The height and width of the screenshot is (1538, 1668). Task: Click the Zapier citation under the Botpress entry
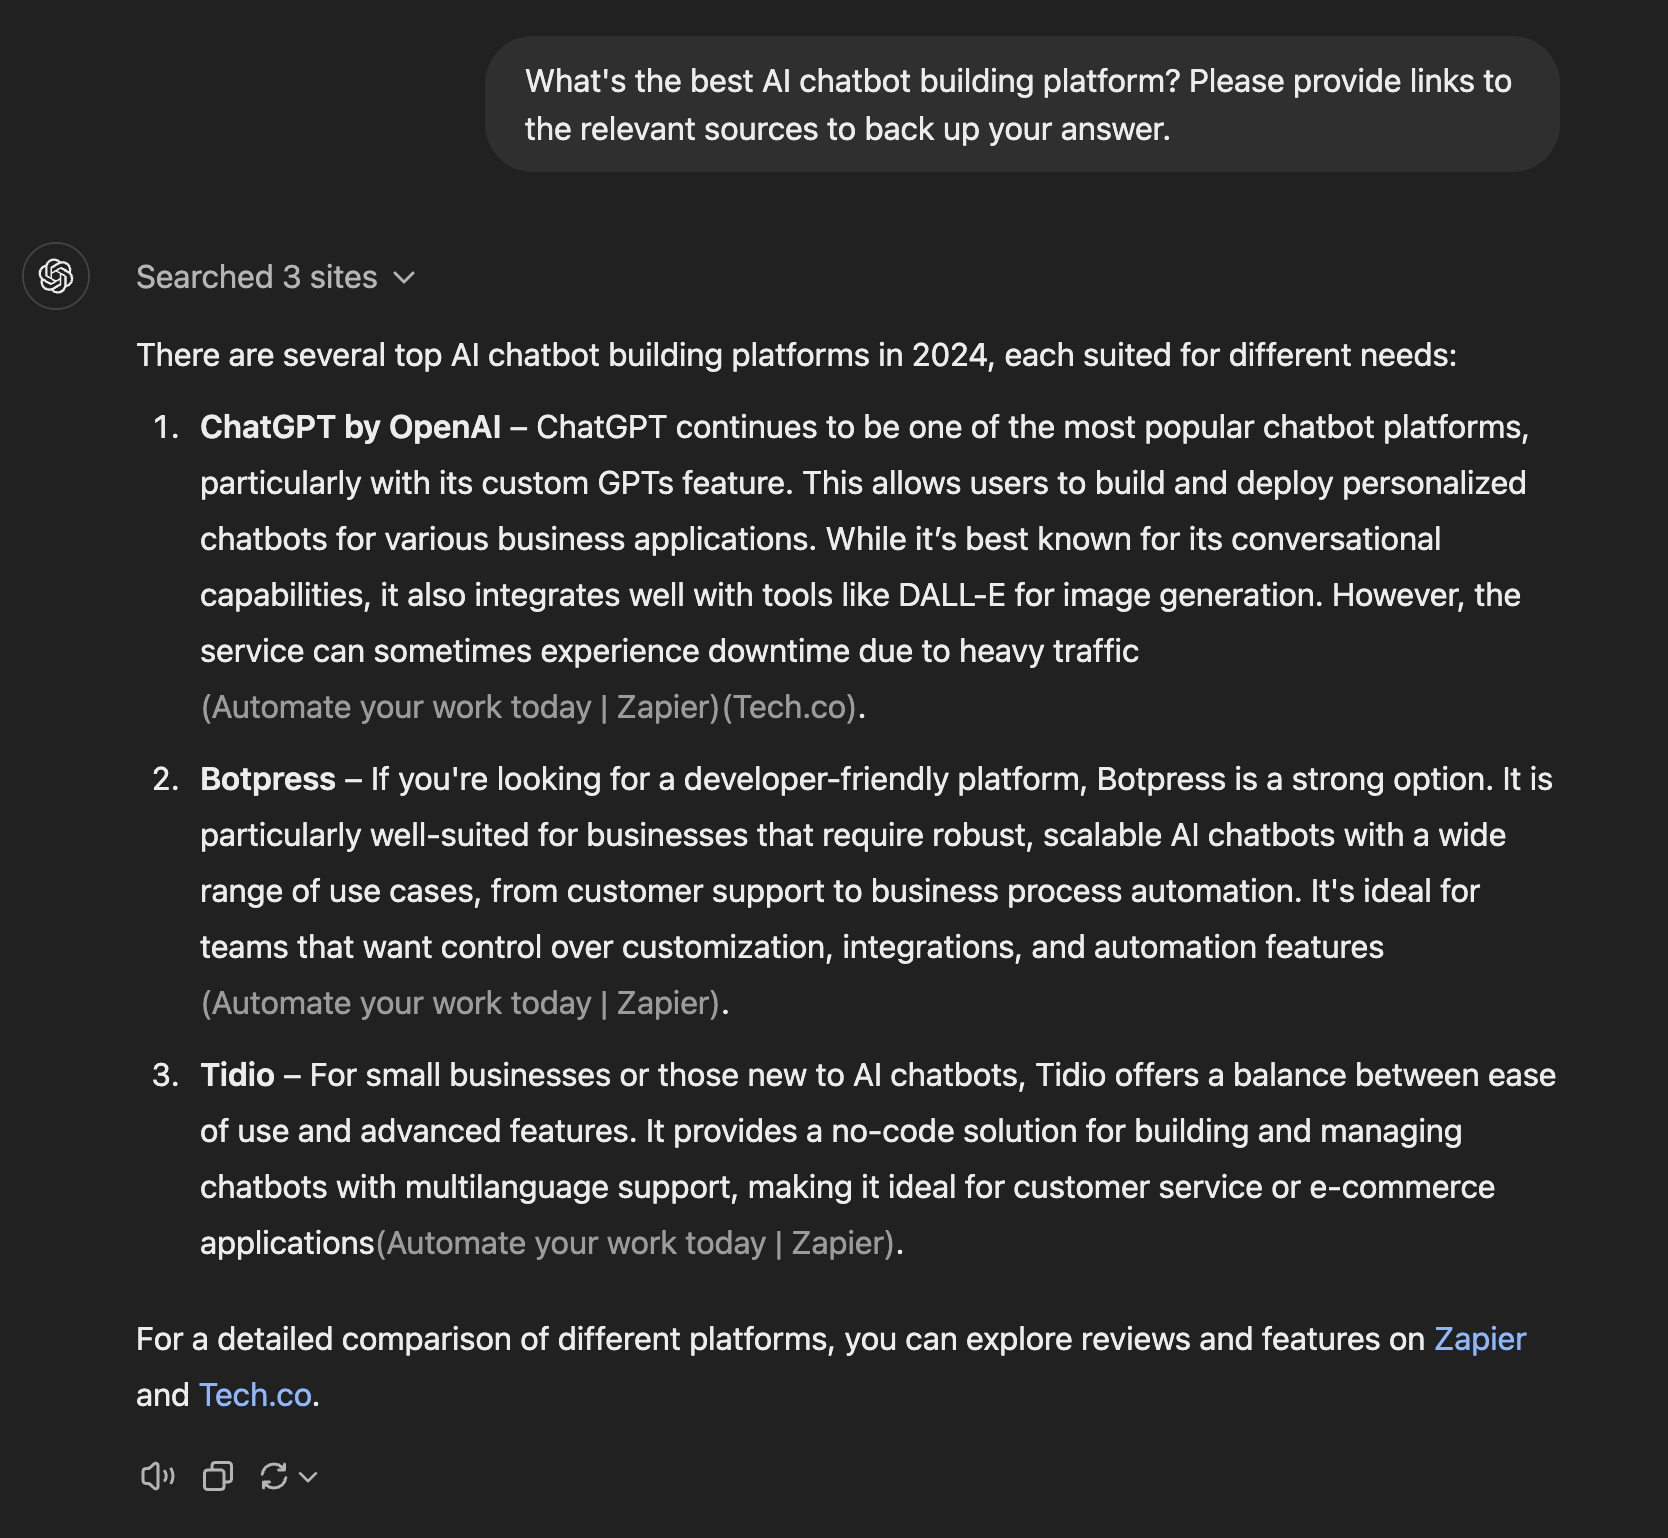(x=462, y=1002)
